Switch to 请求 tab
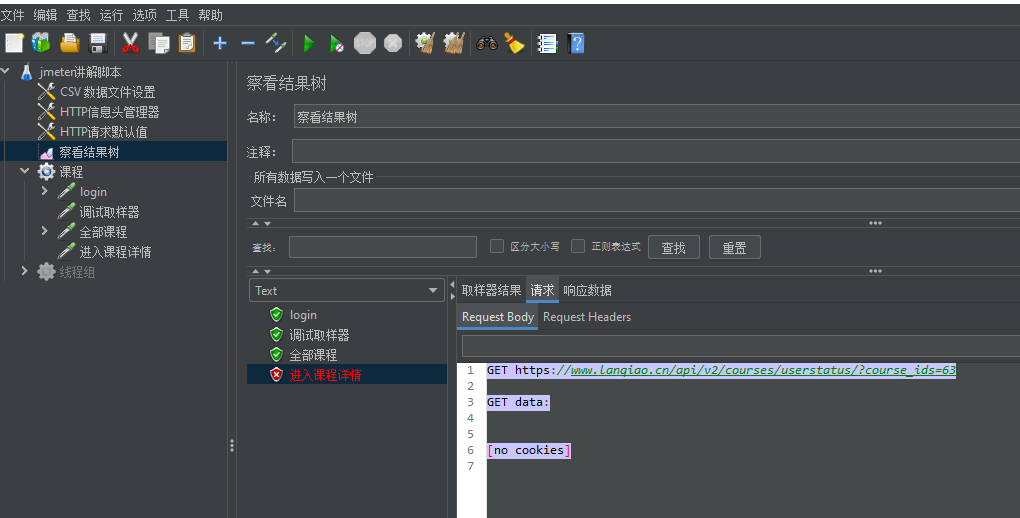 tap(542, 290)
